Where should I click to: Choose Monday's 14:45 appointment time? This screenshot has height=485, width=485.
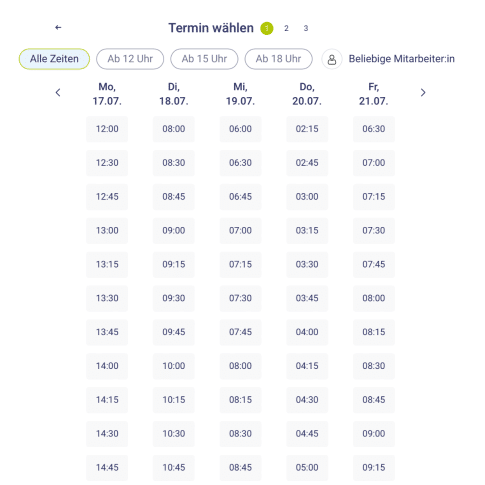tap(107, 468)
